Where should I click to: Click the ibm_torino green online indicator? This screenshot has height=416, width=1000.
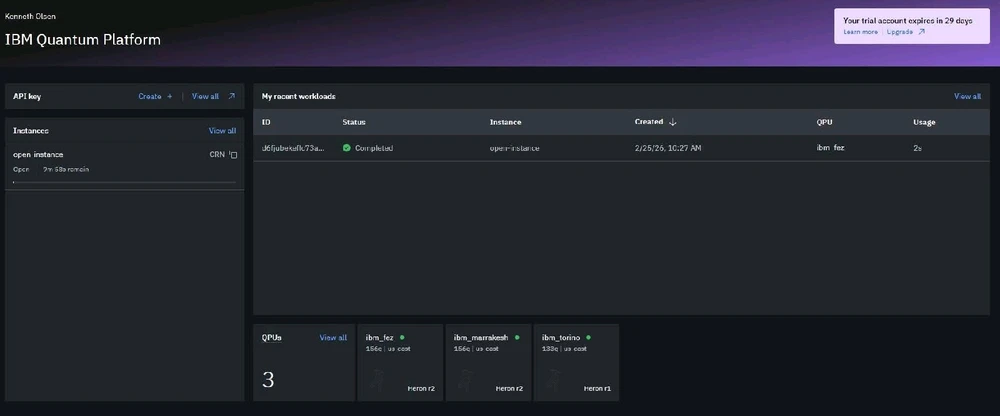coord(588,338)
